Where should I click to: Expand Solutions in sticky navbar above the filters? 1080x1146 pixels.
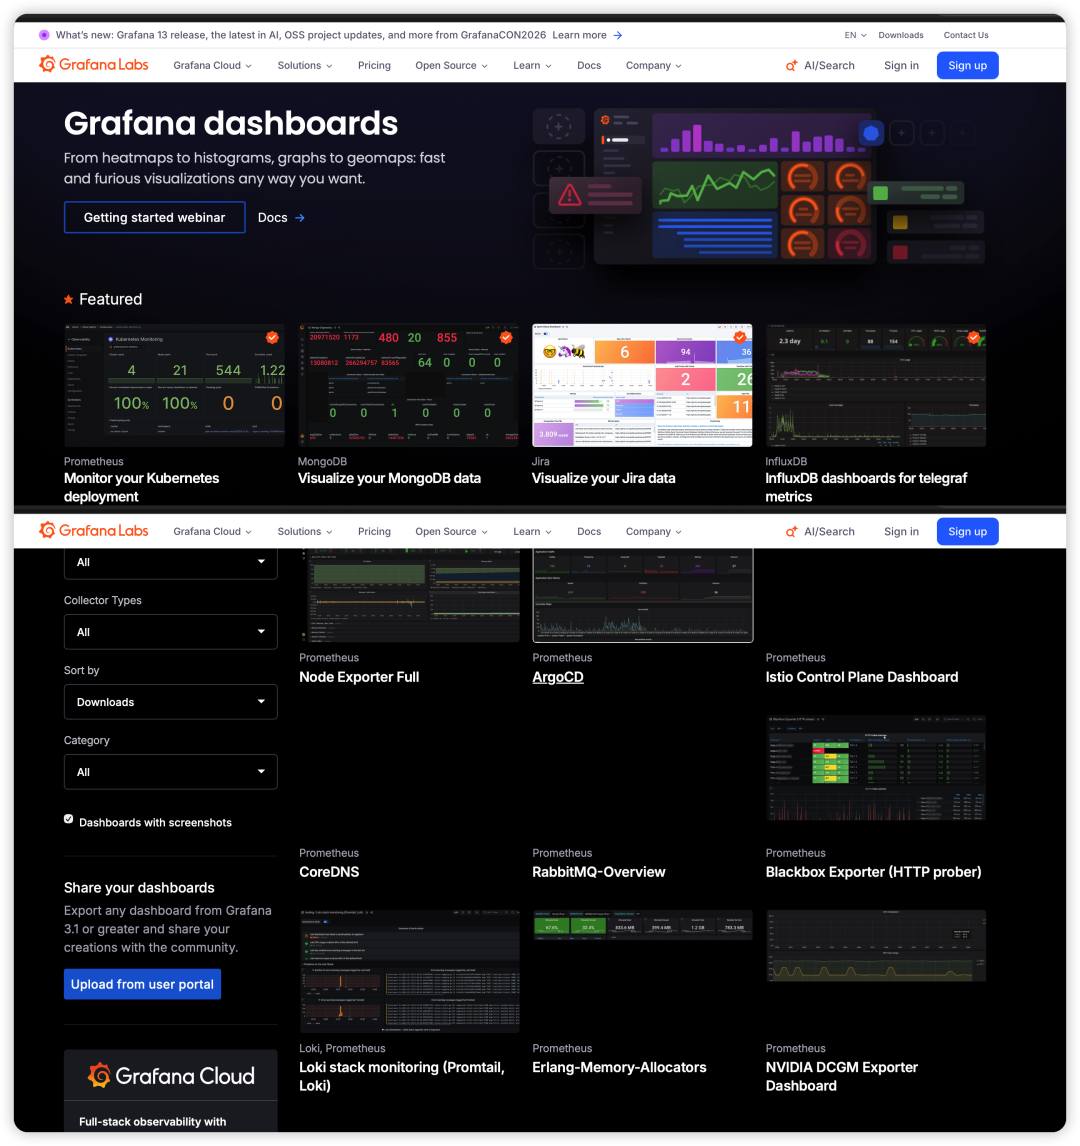[305, 531]
